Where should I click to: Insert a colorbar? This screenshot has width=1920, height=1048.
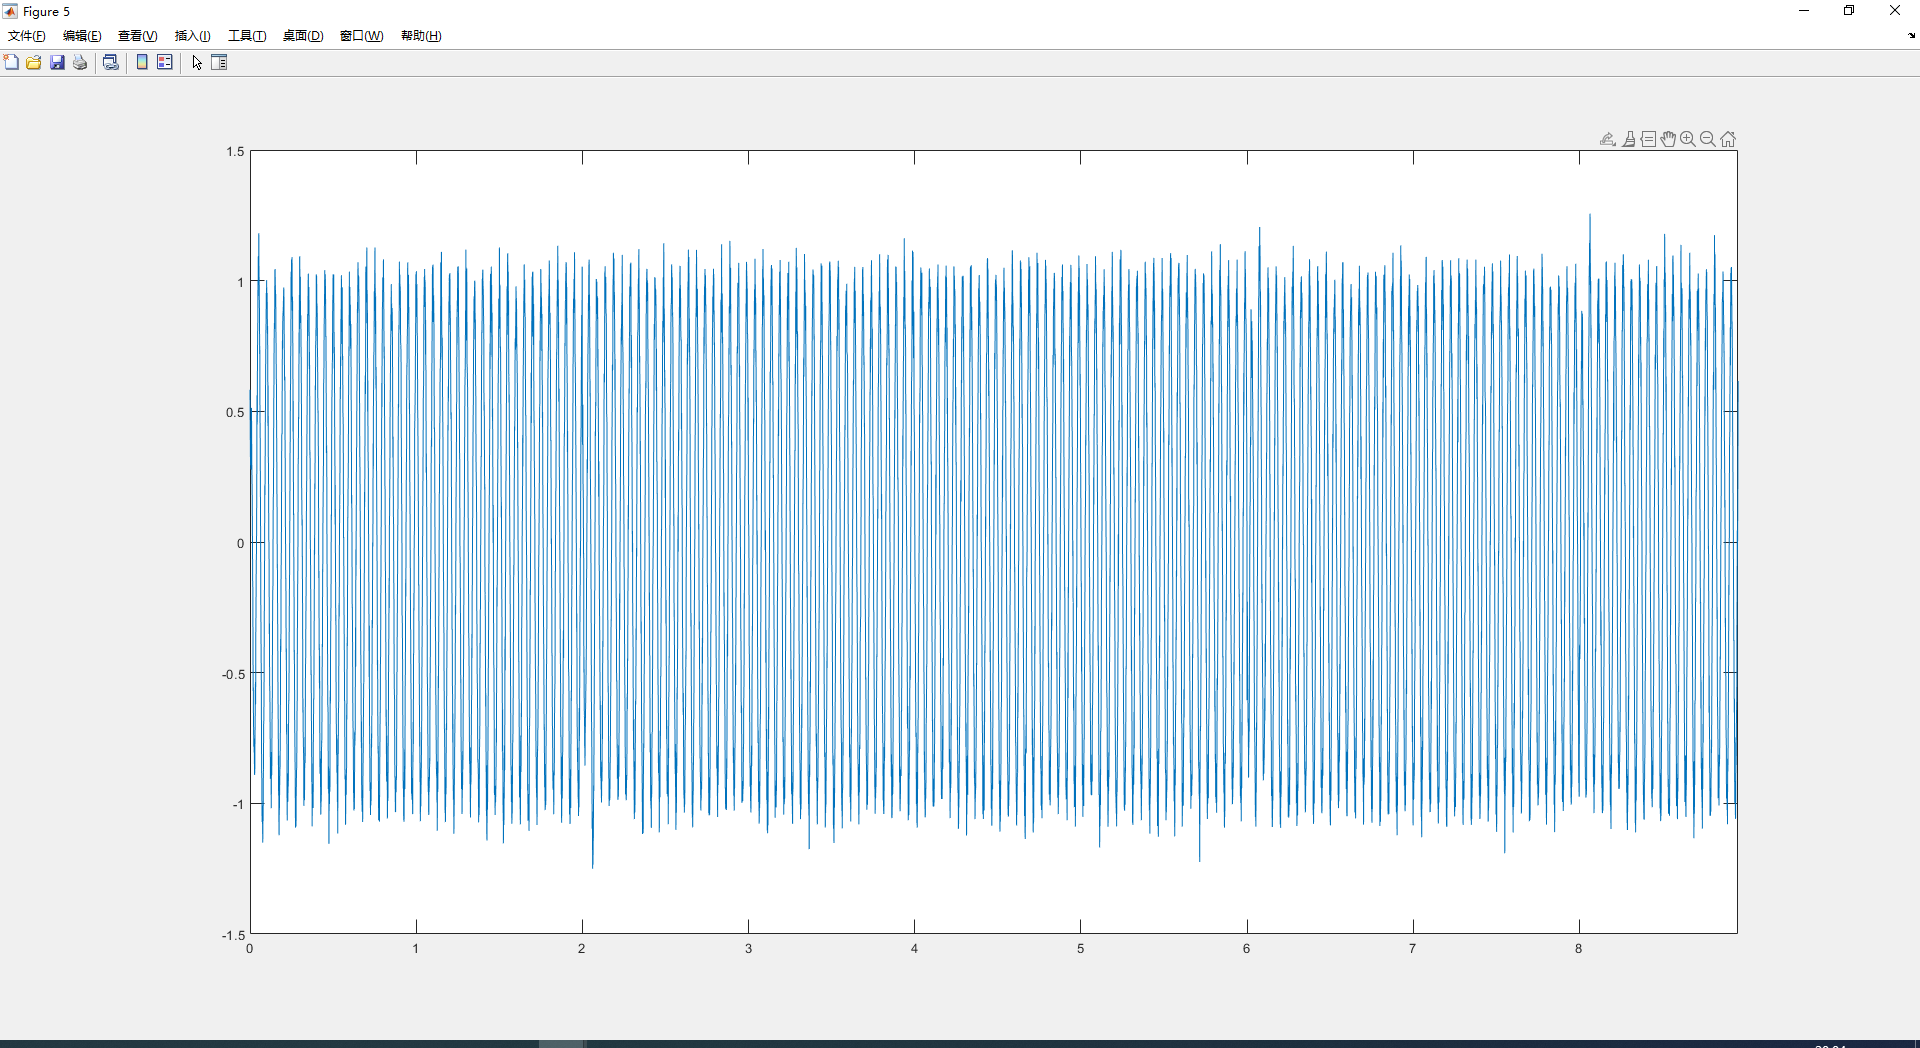[142, 62]
